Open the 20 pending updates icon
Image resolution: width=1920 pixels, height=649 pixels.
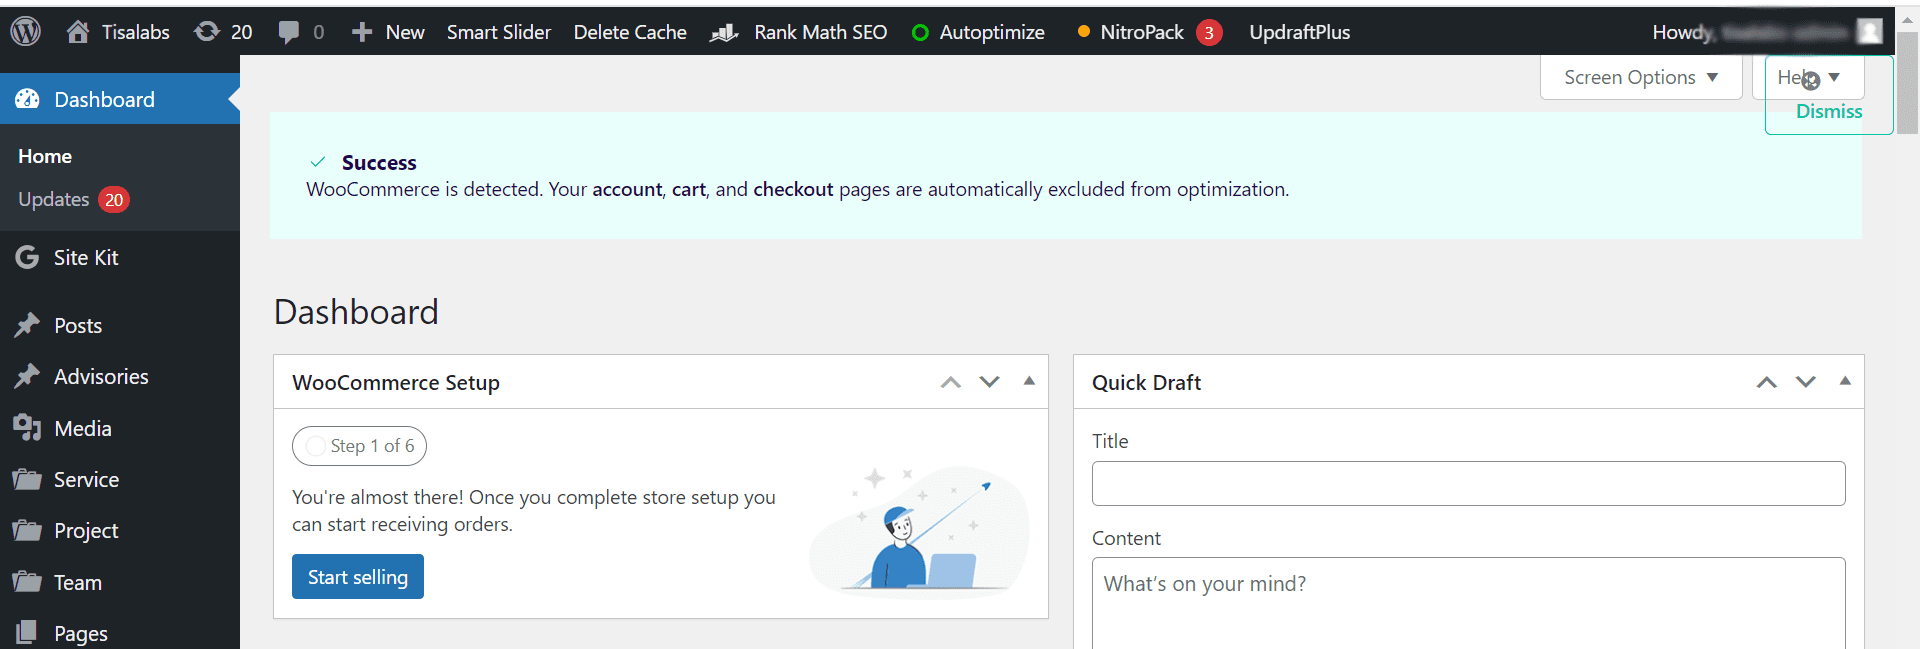tap(207, 32)
